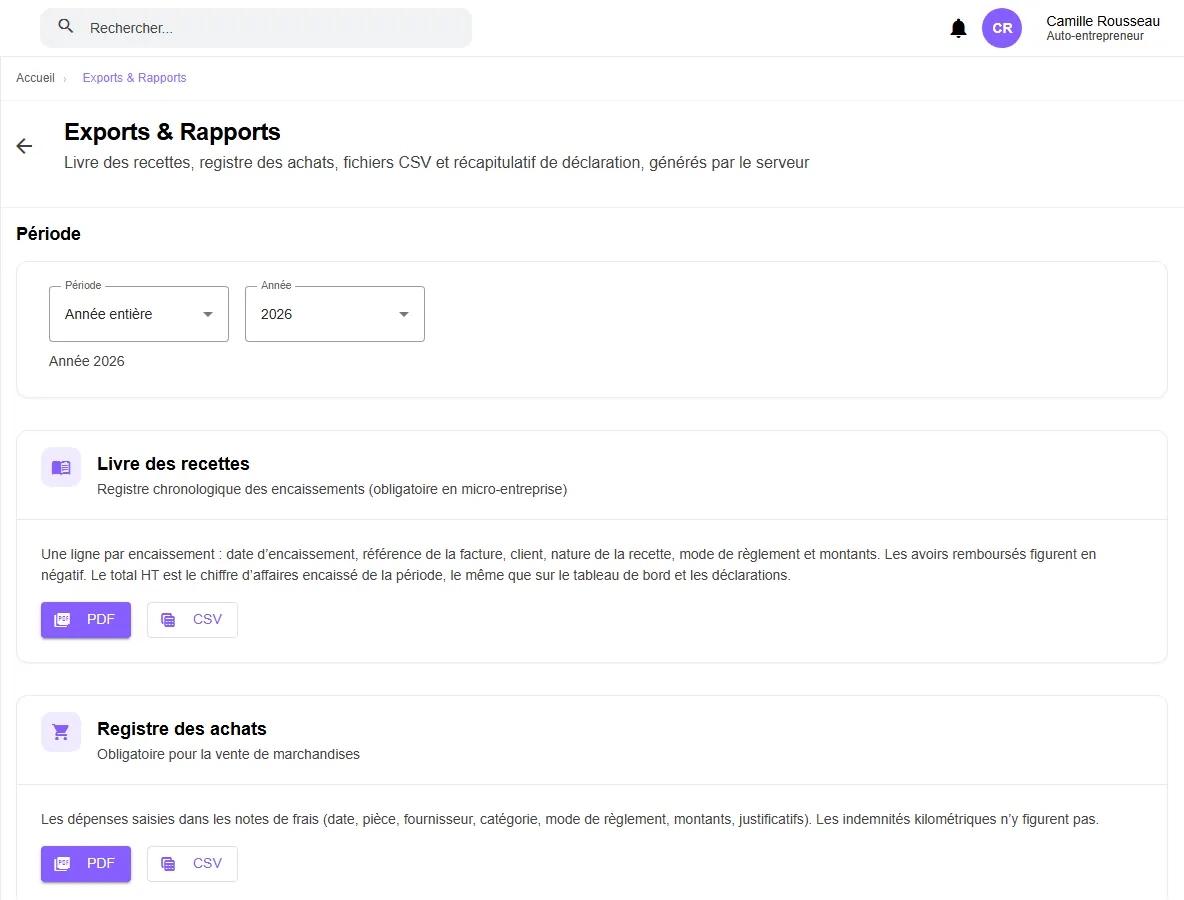Go back with the arrow icon
Image resolution: width=1184 pixels, height=900 pixels.
[24, 146]
